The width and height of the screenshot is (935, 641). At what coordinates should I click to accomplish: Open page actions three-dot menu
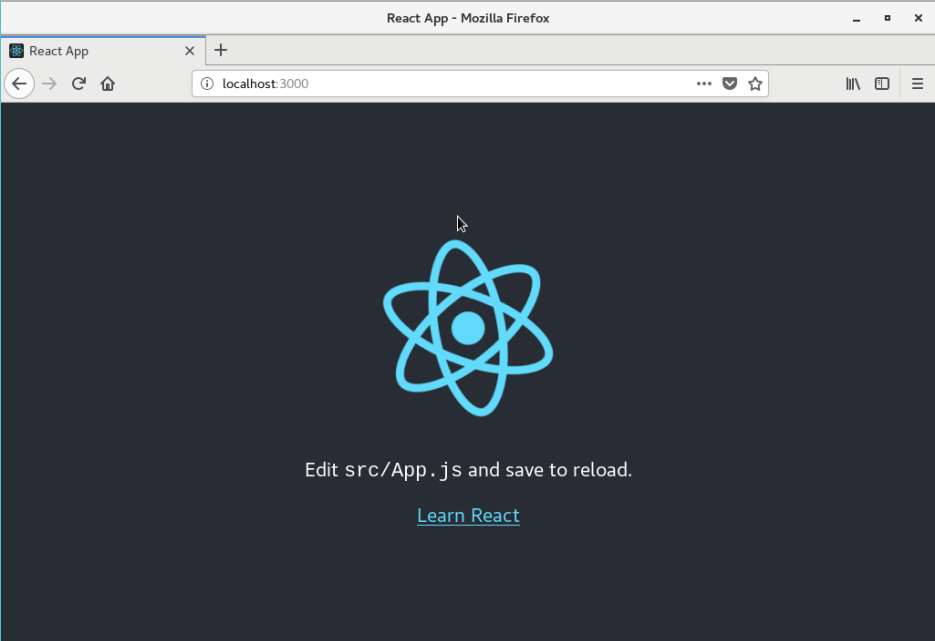click(x=704, y=83)
